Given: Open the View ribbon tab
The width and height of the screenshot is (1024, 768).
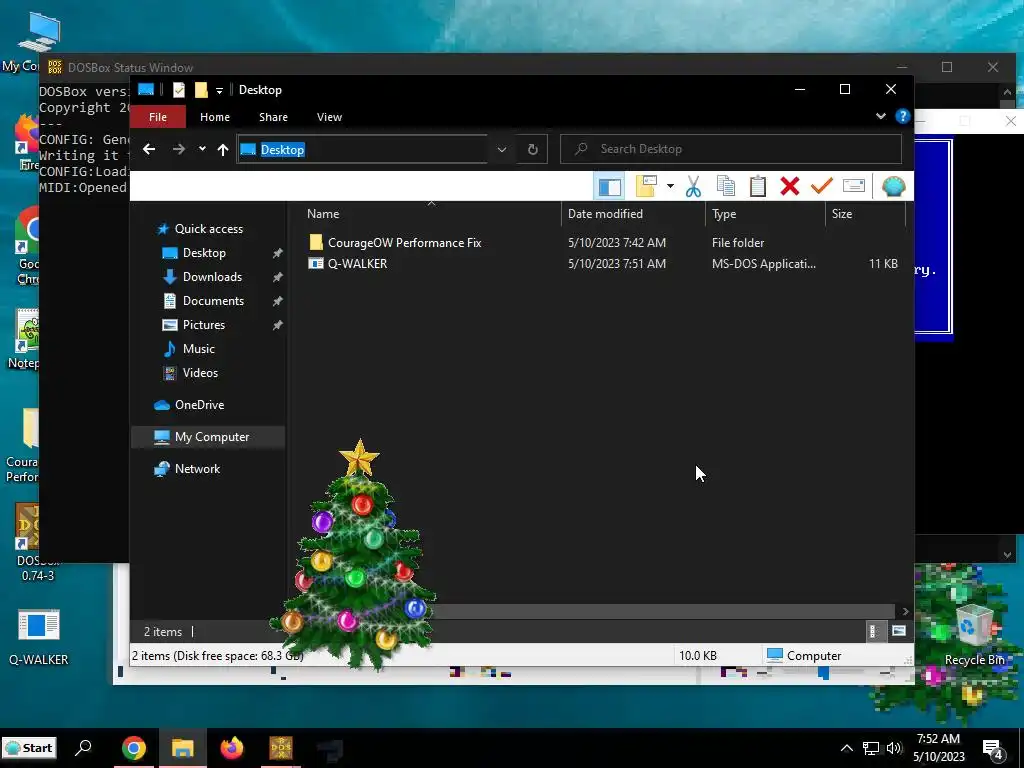Looking at the screenshot, I should [x=329, y=117].
